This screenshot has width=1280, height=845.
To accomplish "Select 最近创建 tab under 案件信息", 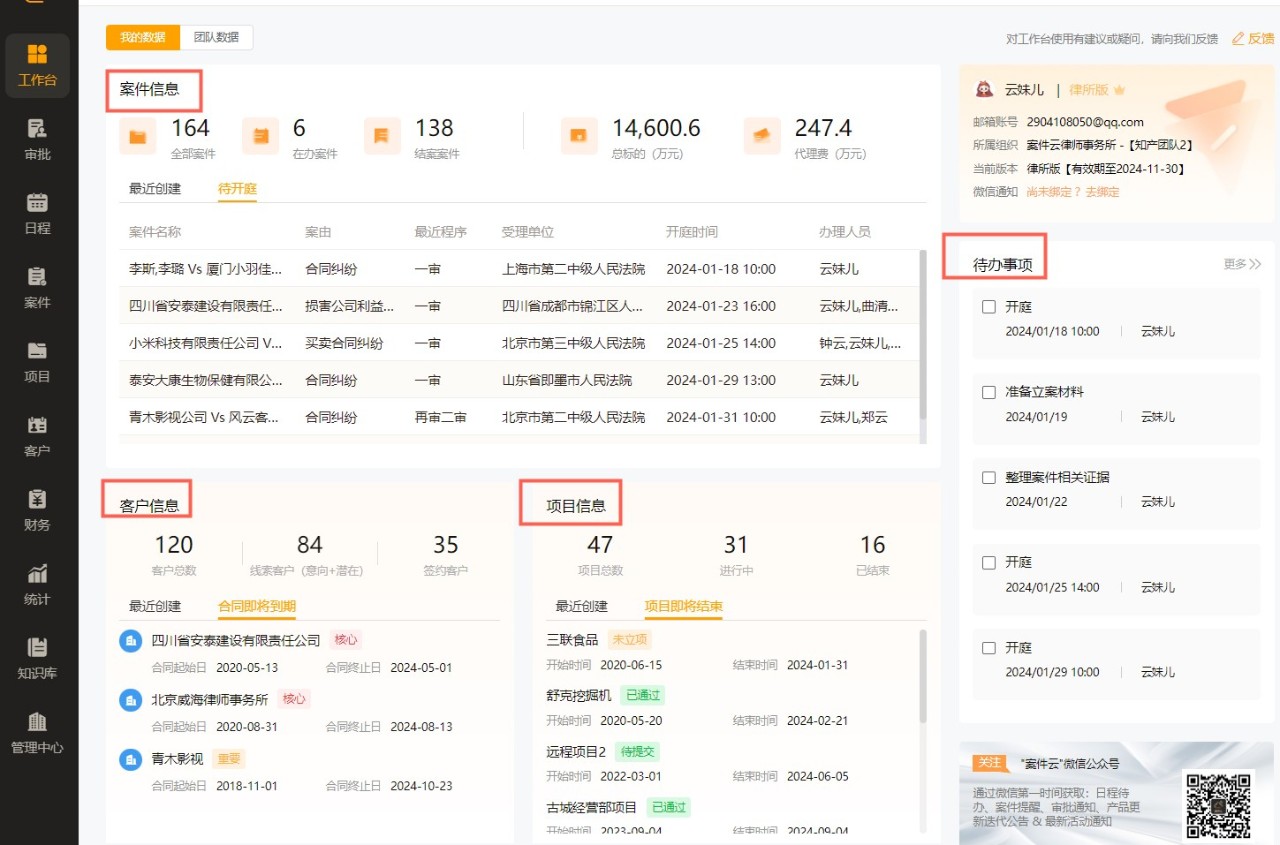I will (x=155, y=188).
